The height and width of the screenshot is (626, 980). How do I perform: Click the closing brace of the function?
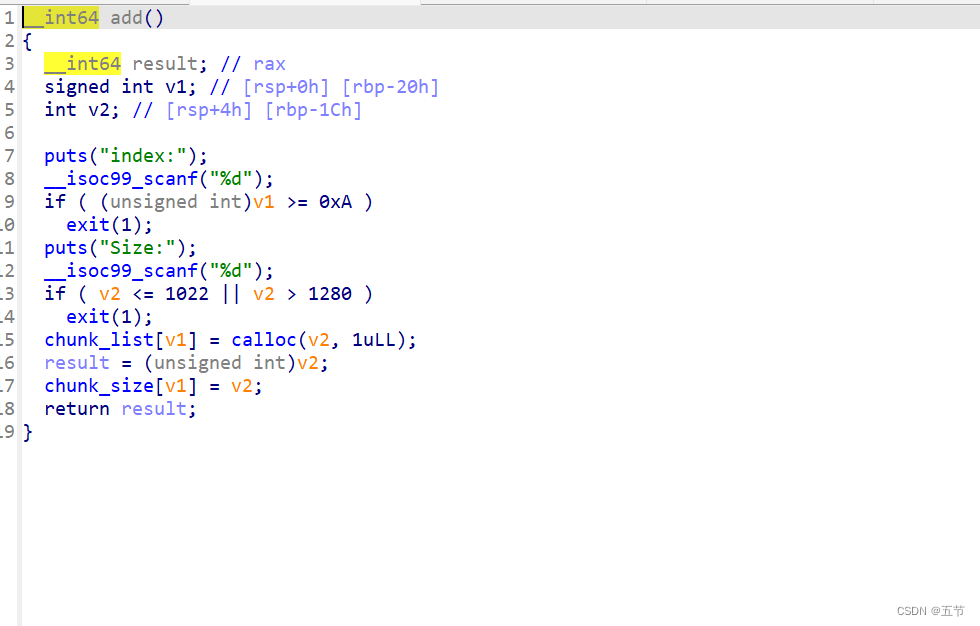click(x=28, y=432)
